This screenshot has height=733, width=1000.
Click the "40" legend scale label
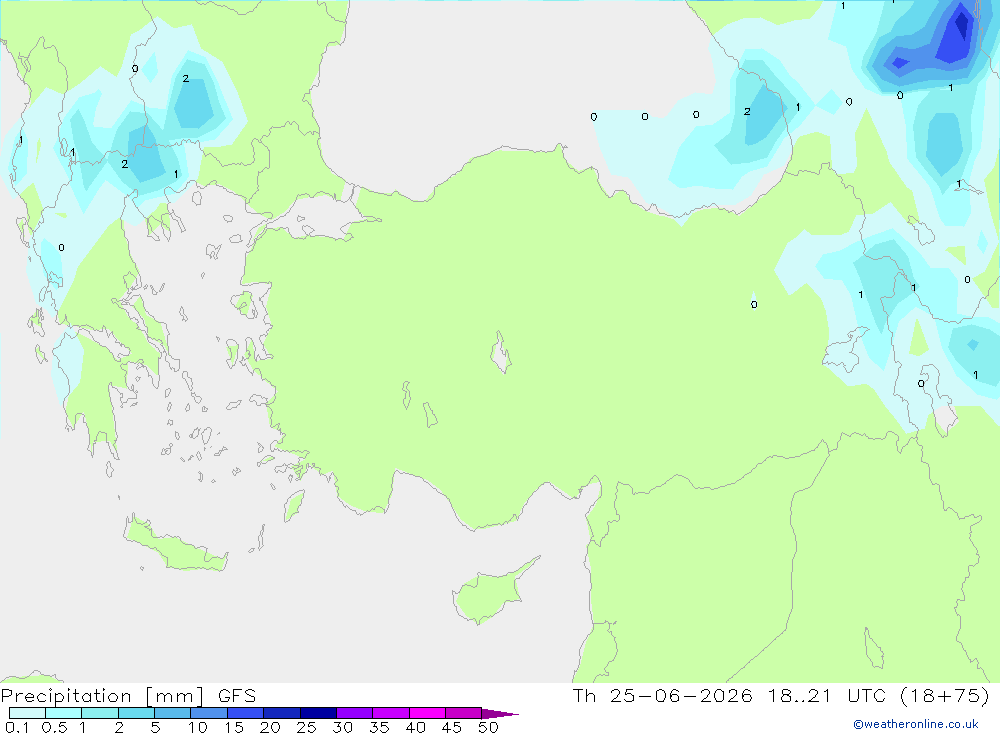[x=416, y=727]
